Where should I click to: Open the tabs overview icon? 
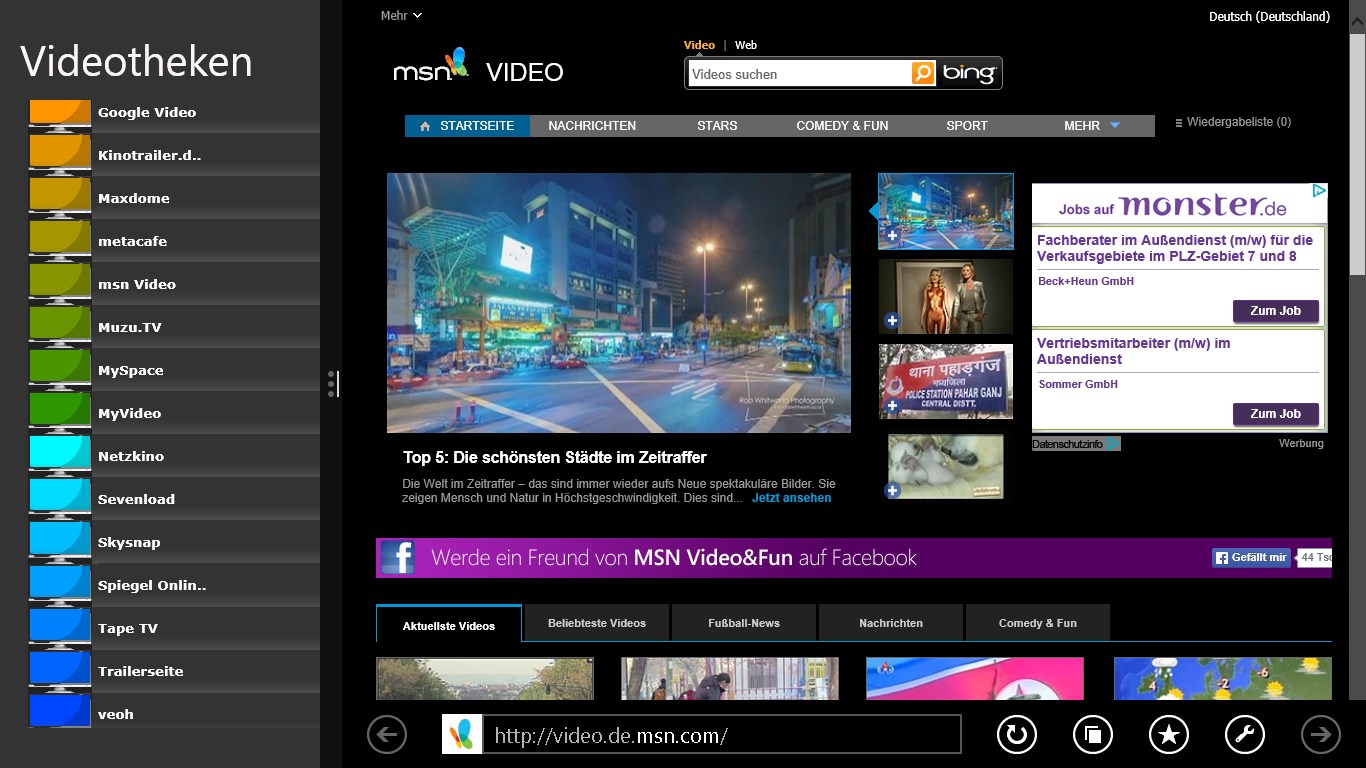(x=1093, y=735)
